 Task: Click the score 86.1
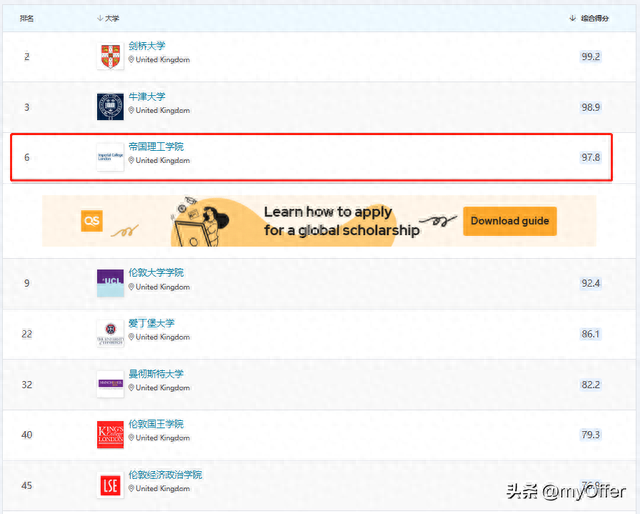591,334
